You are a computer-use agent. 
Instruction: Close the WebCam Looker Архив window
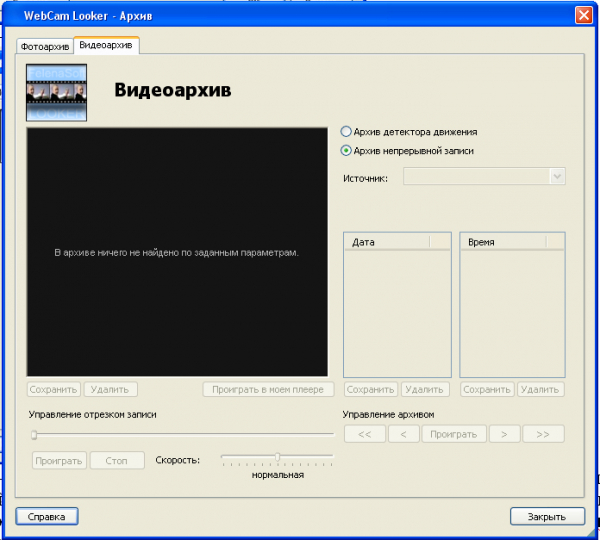(584, 15)
